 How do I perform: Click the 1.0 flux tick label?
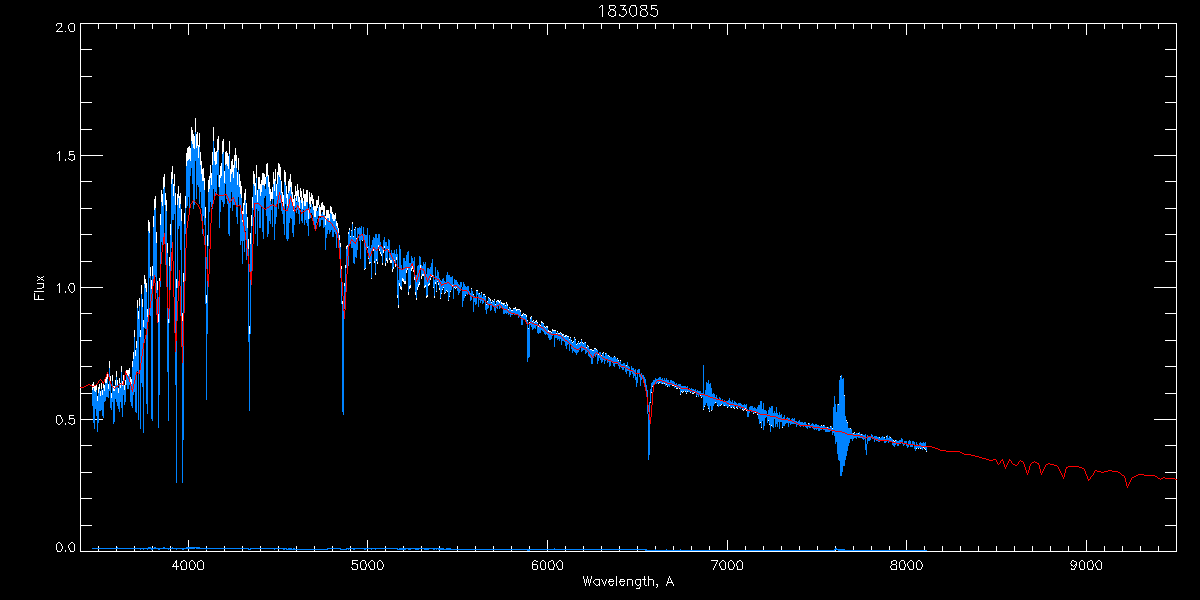65,288
